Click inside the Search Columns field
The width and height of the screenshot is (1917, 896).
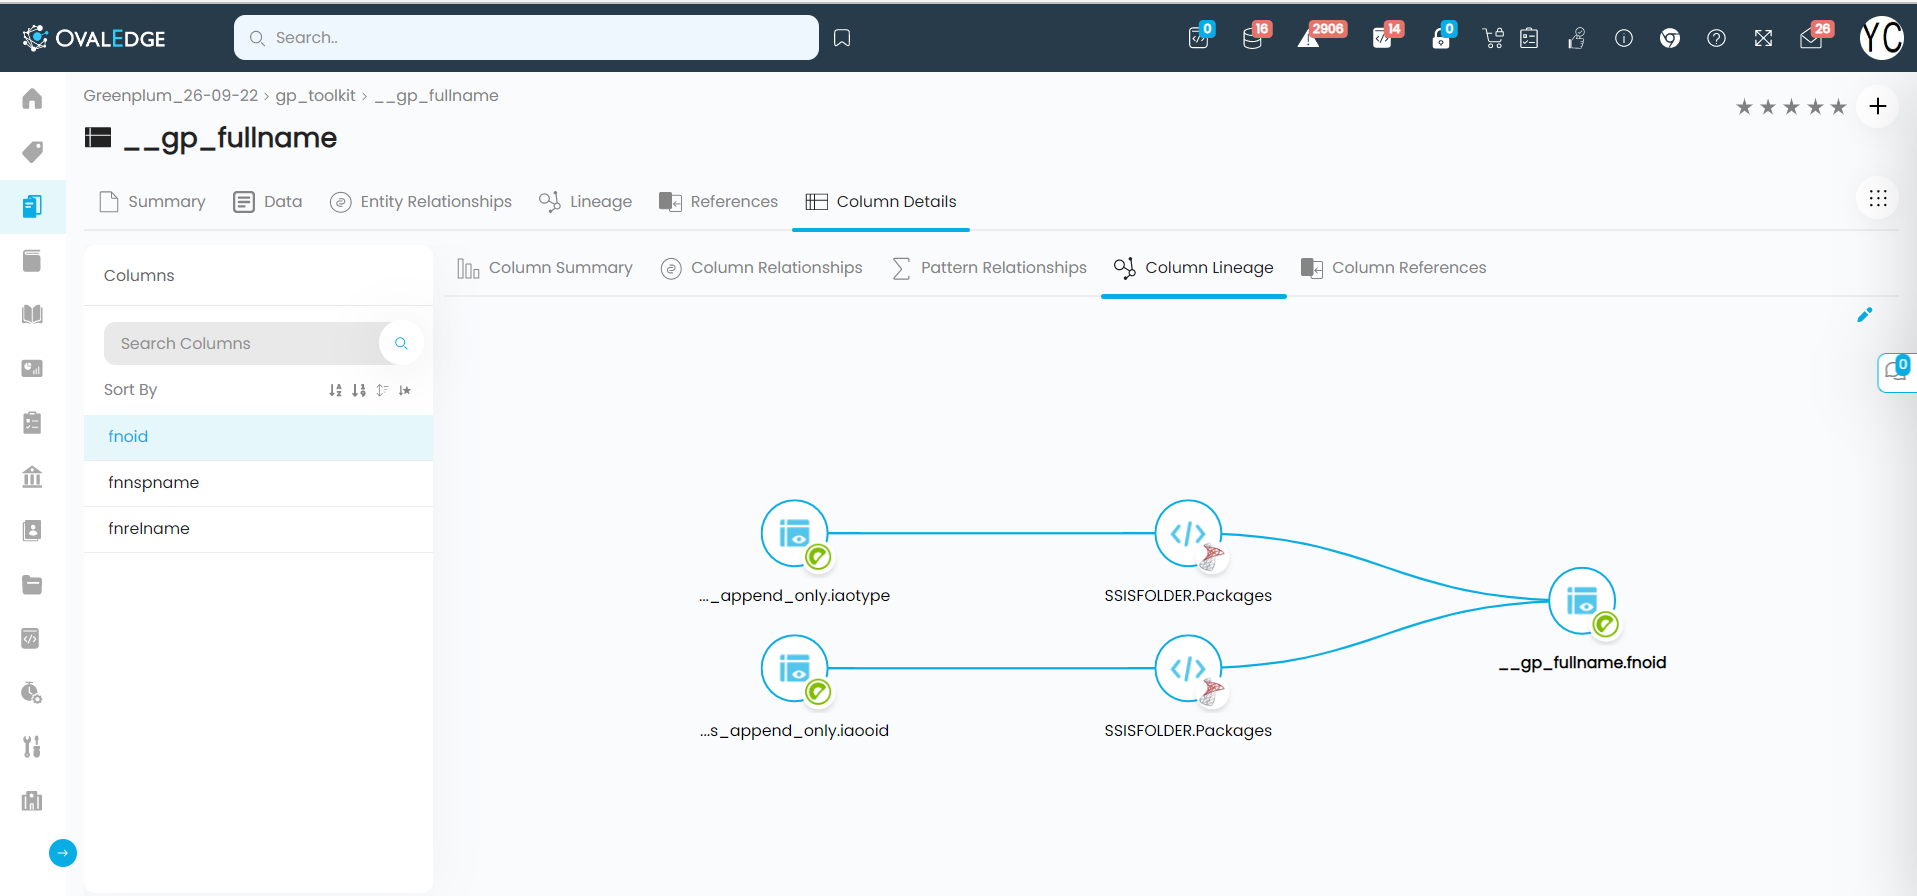(240, 344)
